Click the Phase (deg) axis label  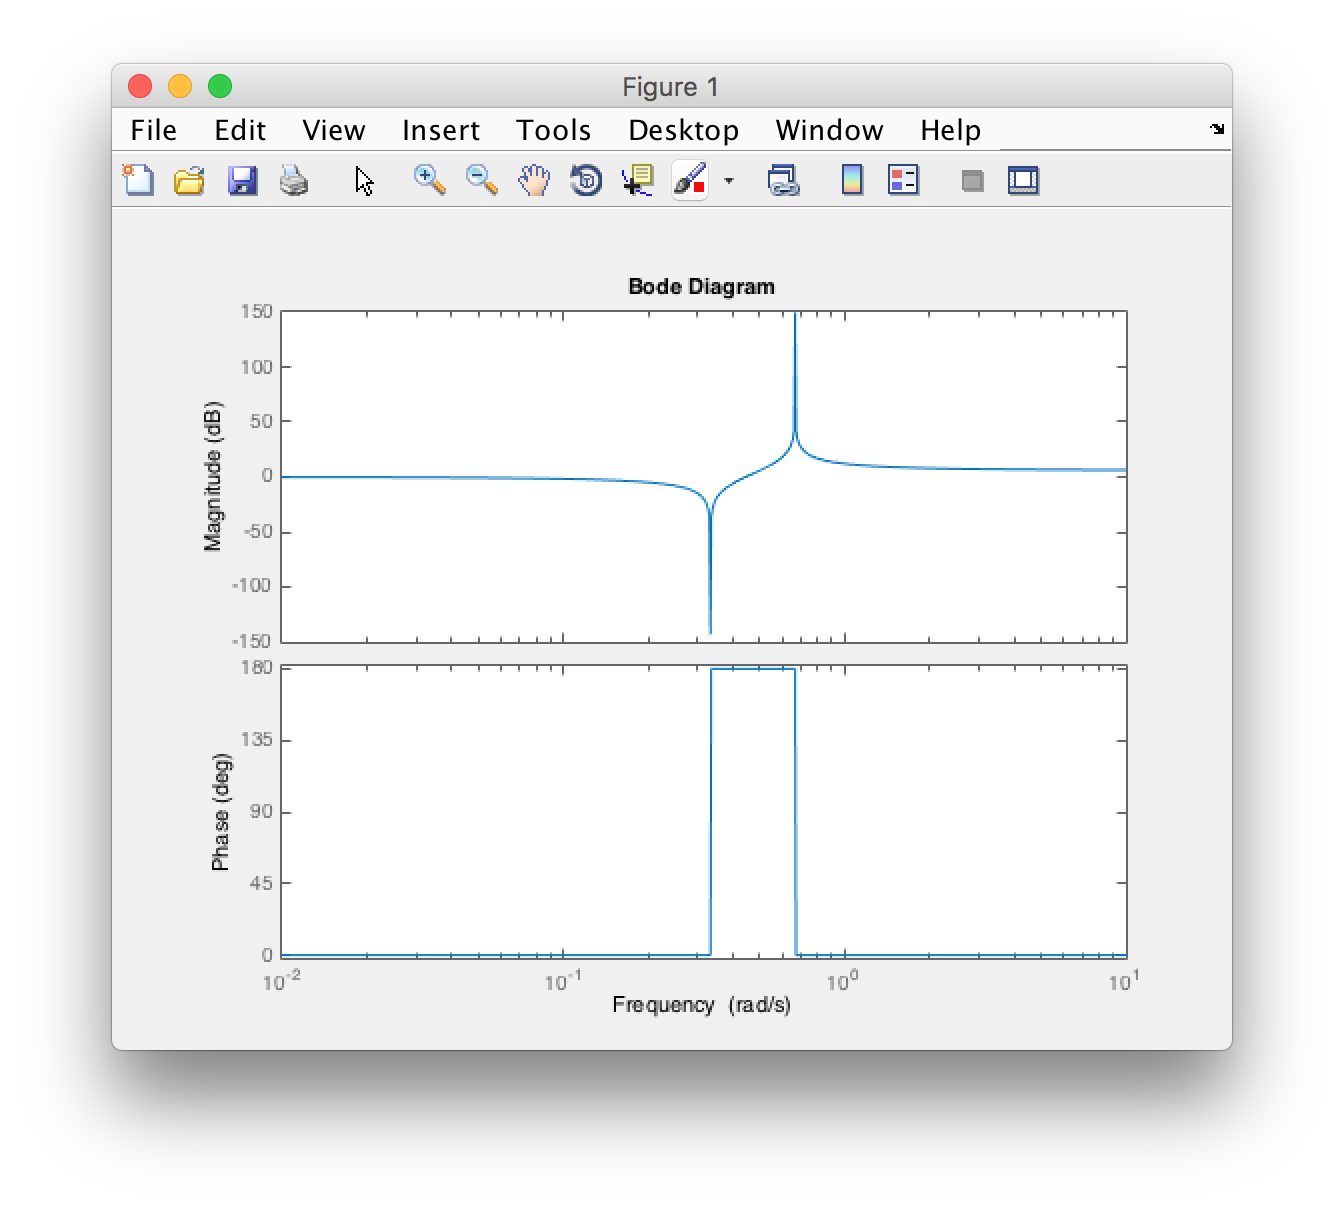click(220, 812)
